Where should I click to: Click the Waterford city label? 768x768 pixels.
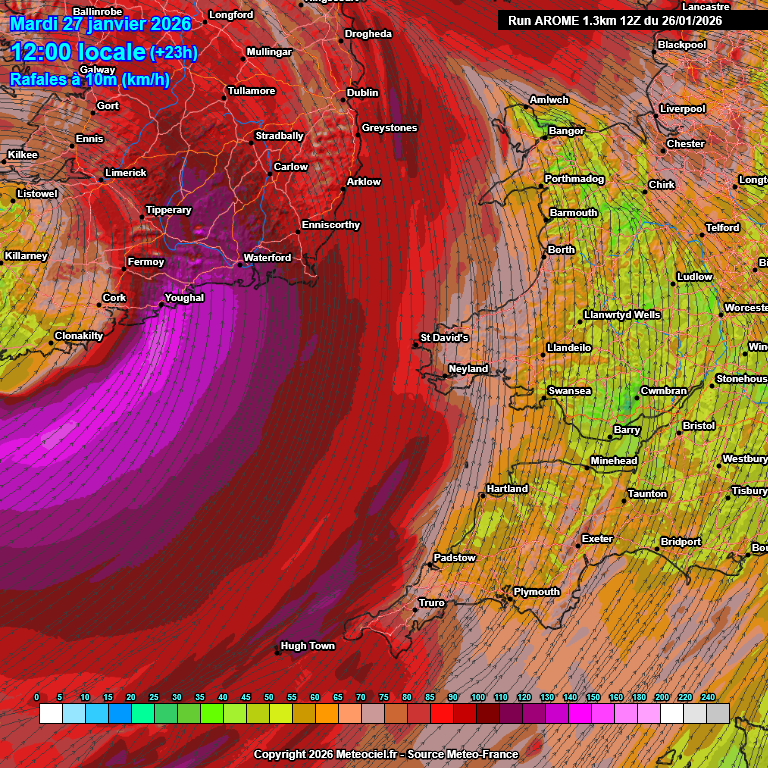point(267,258)
